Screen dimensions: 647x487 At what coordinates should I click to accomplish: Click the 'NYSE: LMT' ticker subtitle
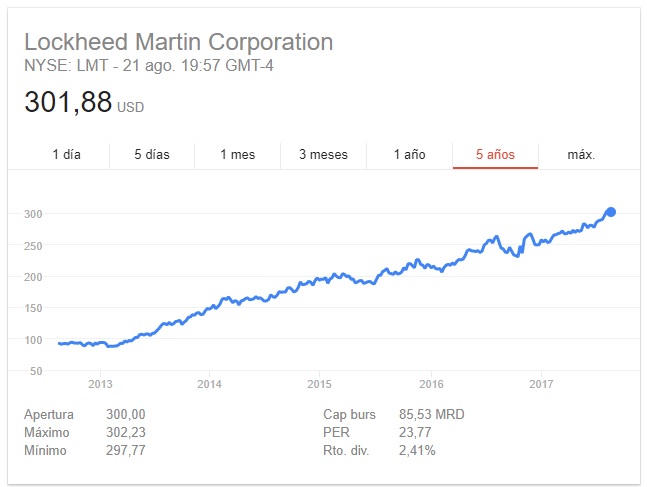coord(61,66)
